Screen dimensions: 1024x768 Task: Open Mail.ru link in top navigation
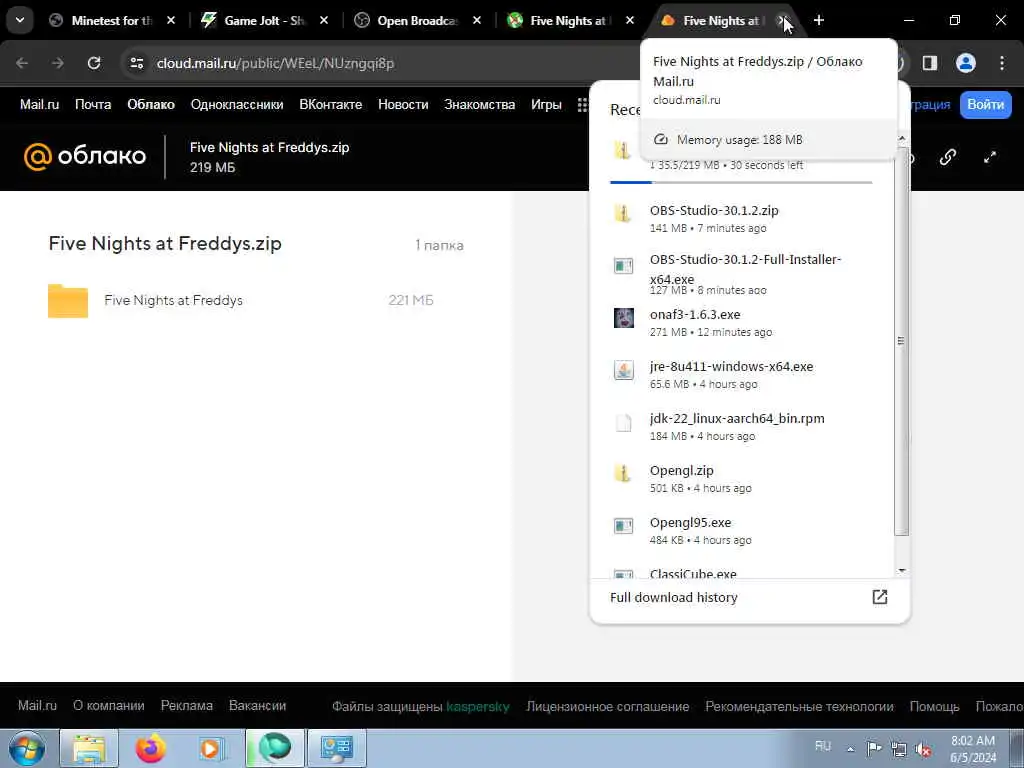[x=39, y=104]
